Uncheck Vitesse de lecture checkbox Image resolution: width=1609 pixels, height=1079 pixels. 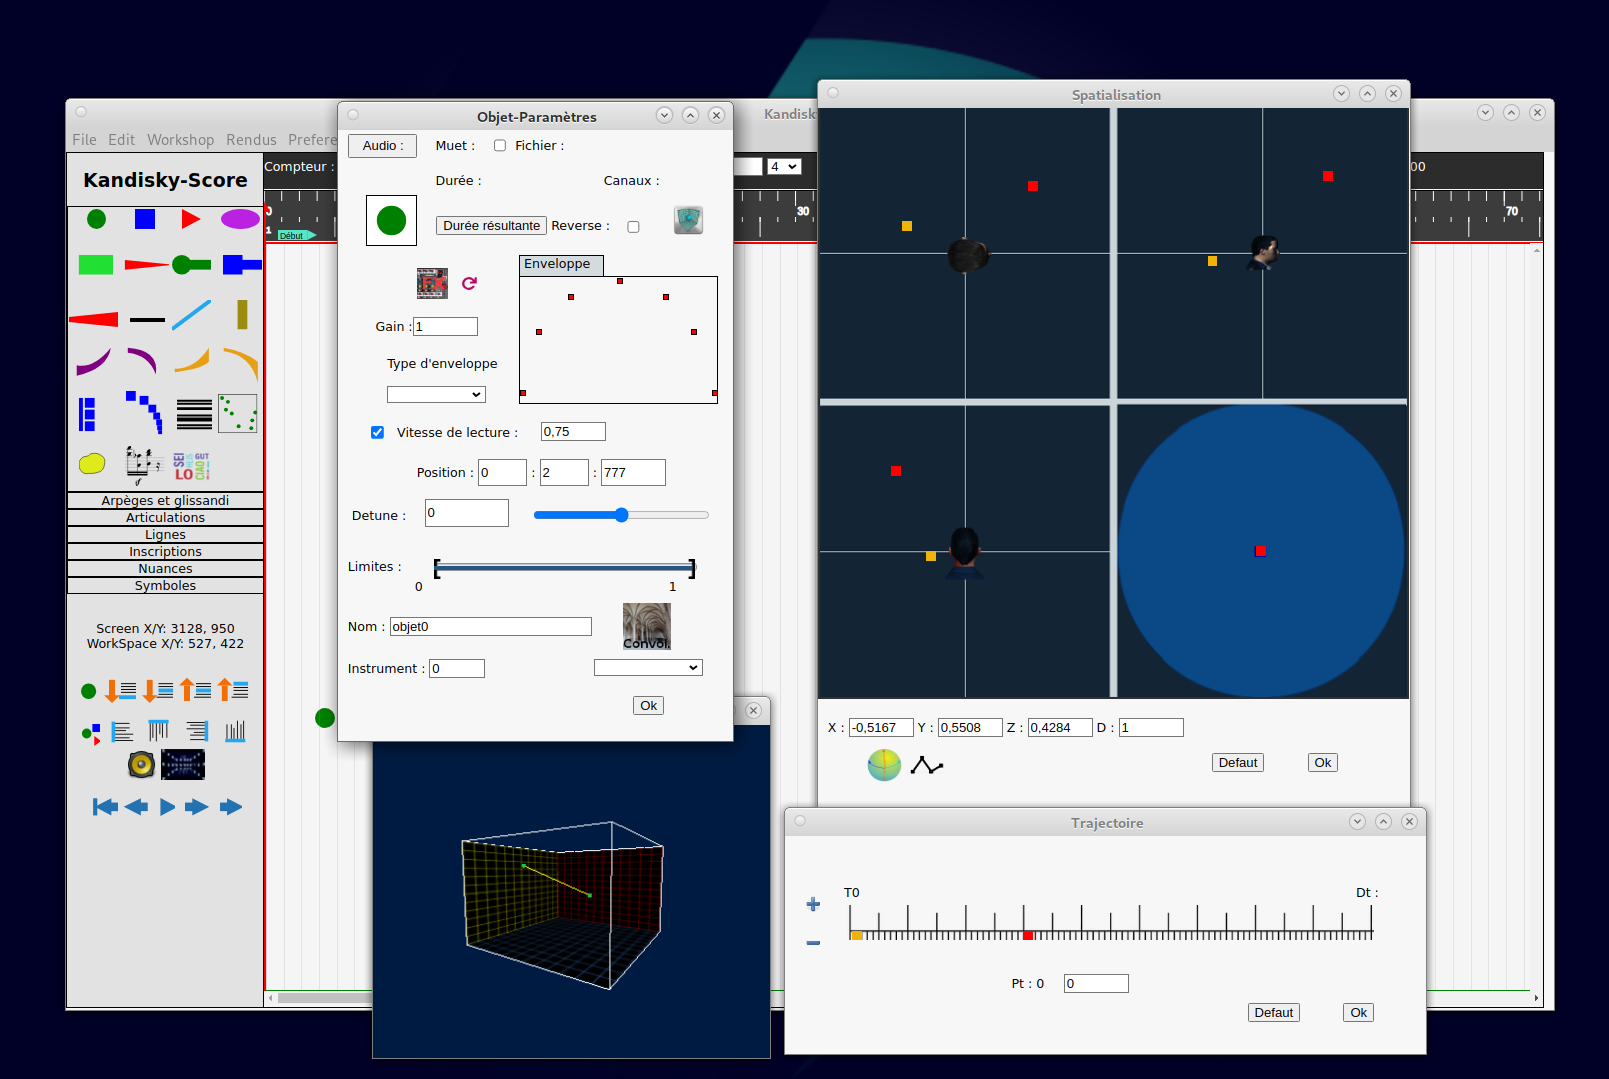click(377, 433)
